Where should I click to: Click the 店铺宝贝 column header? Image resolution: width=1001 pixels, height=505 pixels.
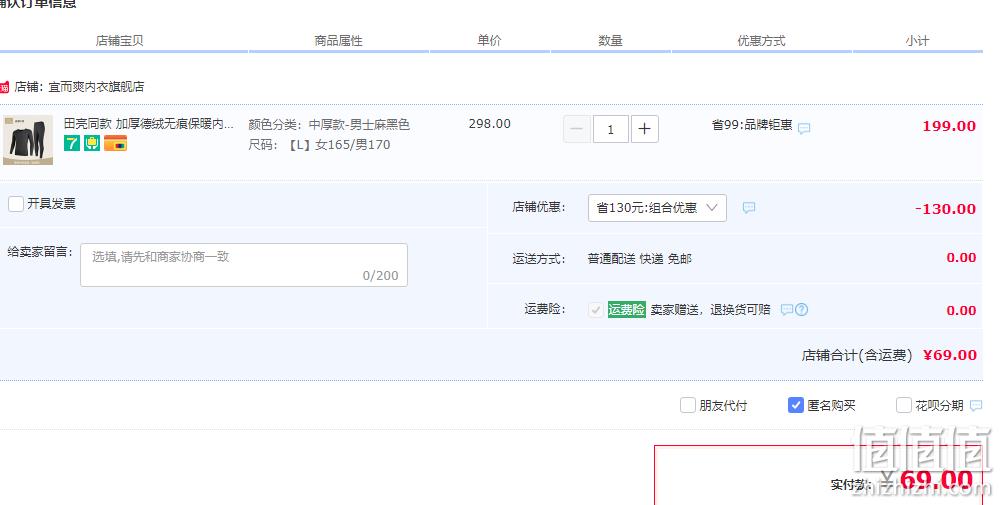tap(119, 41)
